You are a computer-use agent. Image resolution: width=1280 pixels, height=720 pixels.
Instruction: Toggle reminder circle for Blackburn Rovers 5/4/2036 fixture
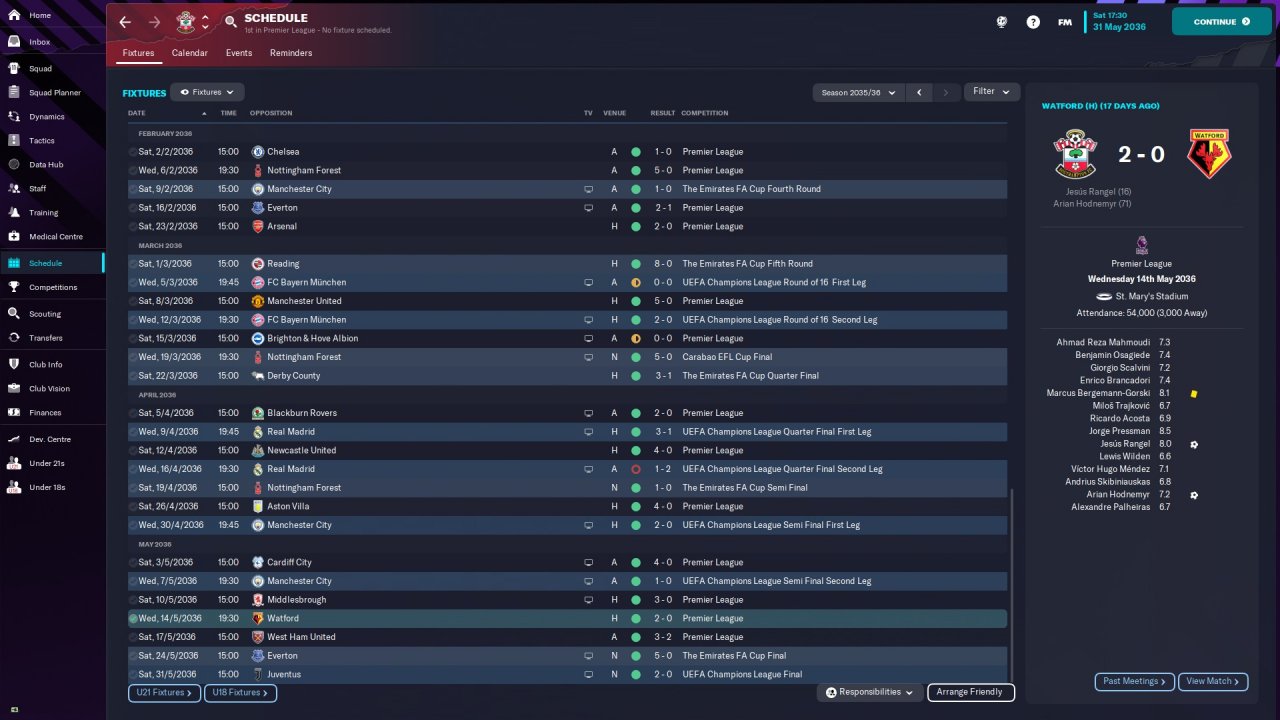133,413
